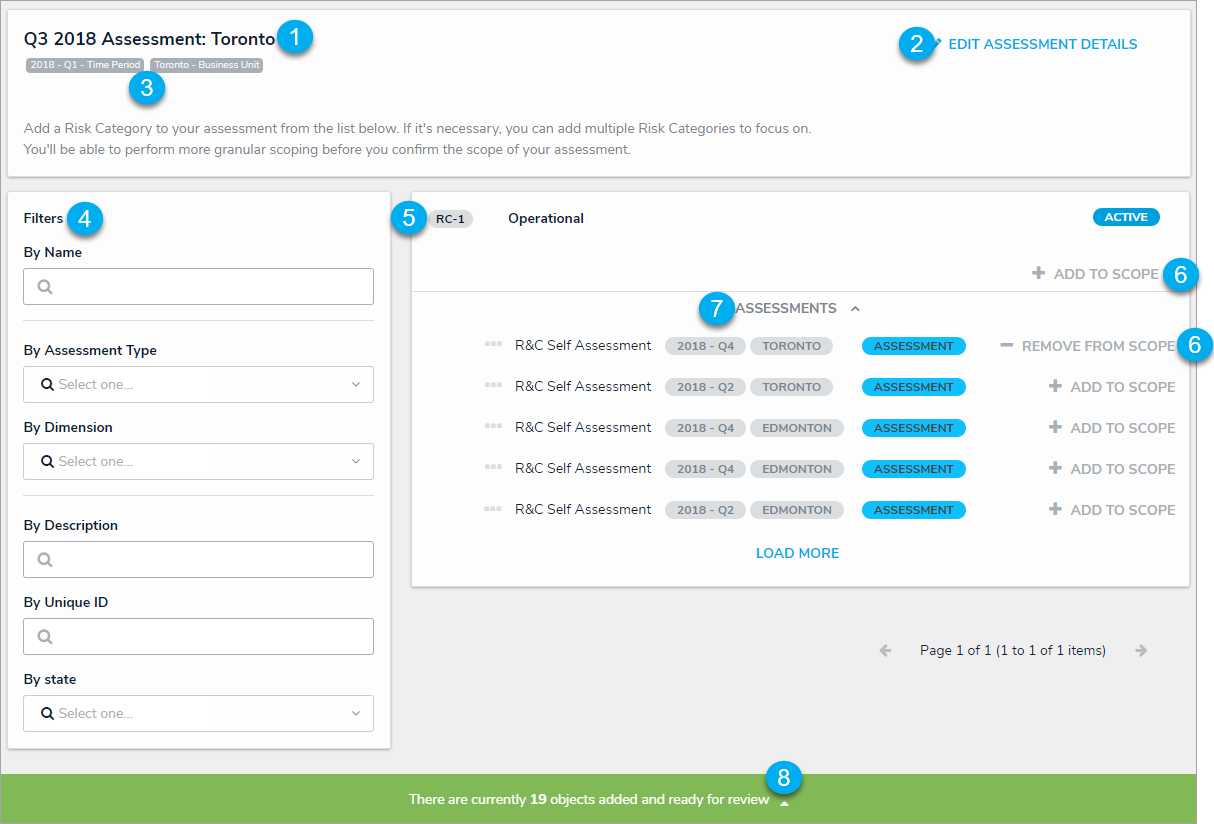This screenshot has height=824, width=1214.
Task: Focus the By Name filter field
Action: [198, 286]
